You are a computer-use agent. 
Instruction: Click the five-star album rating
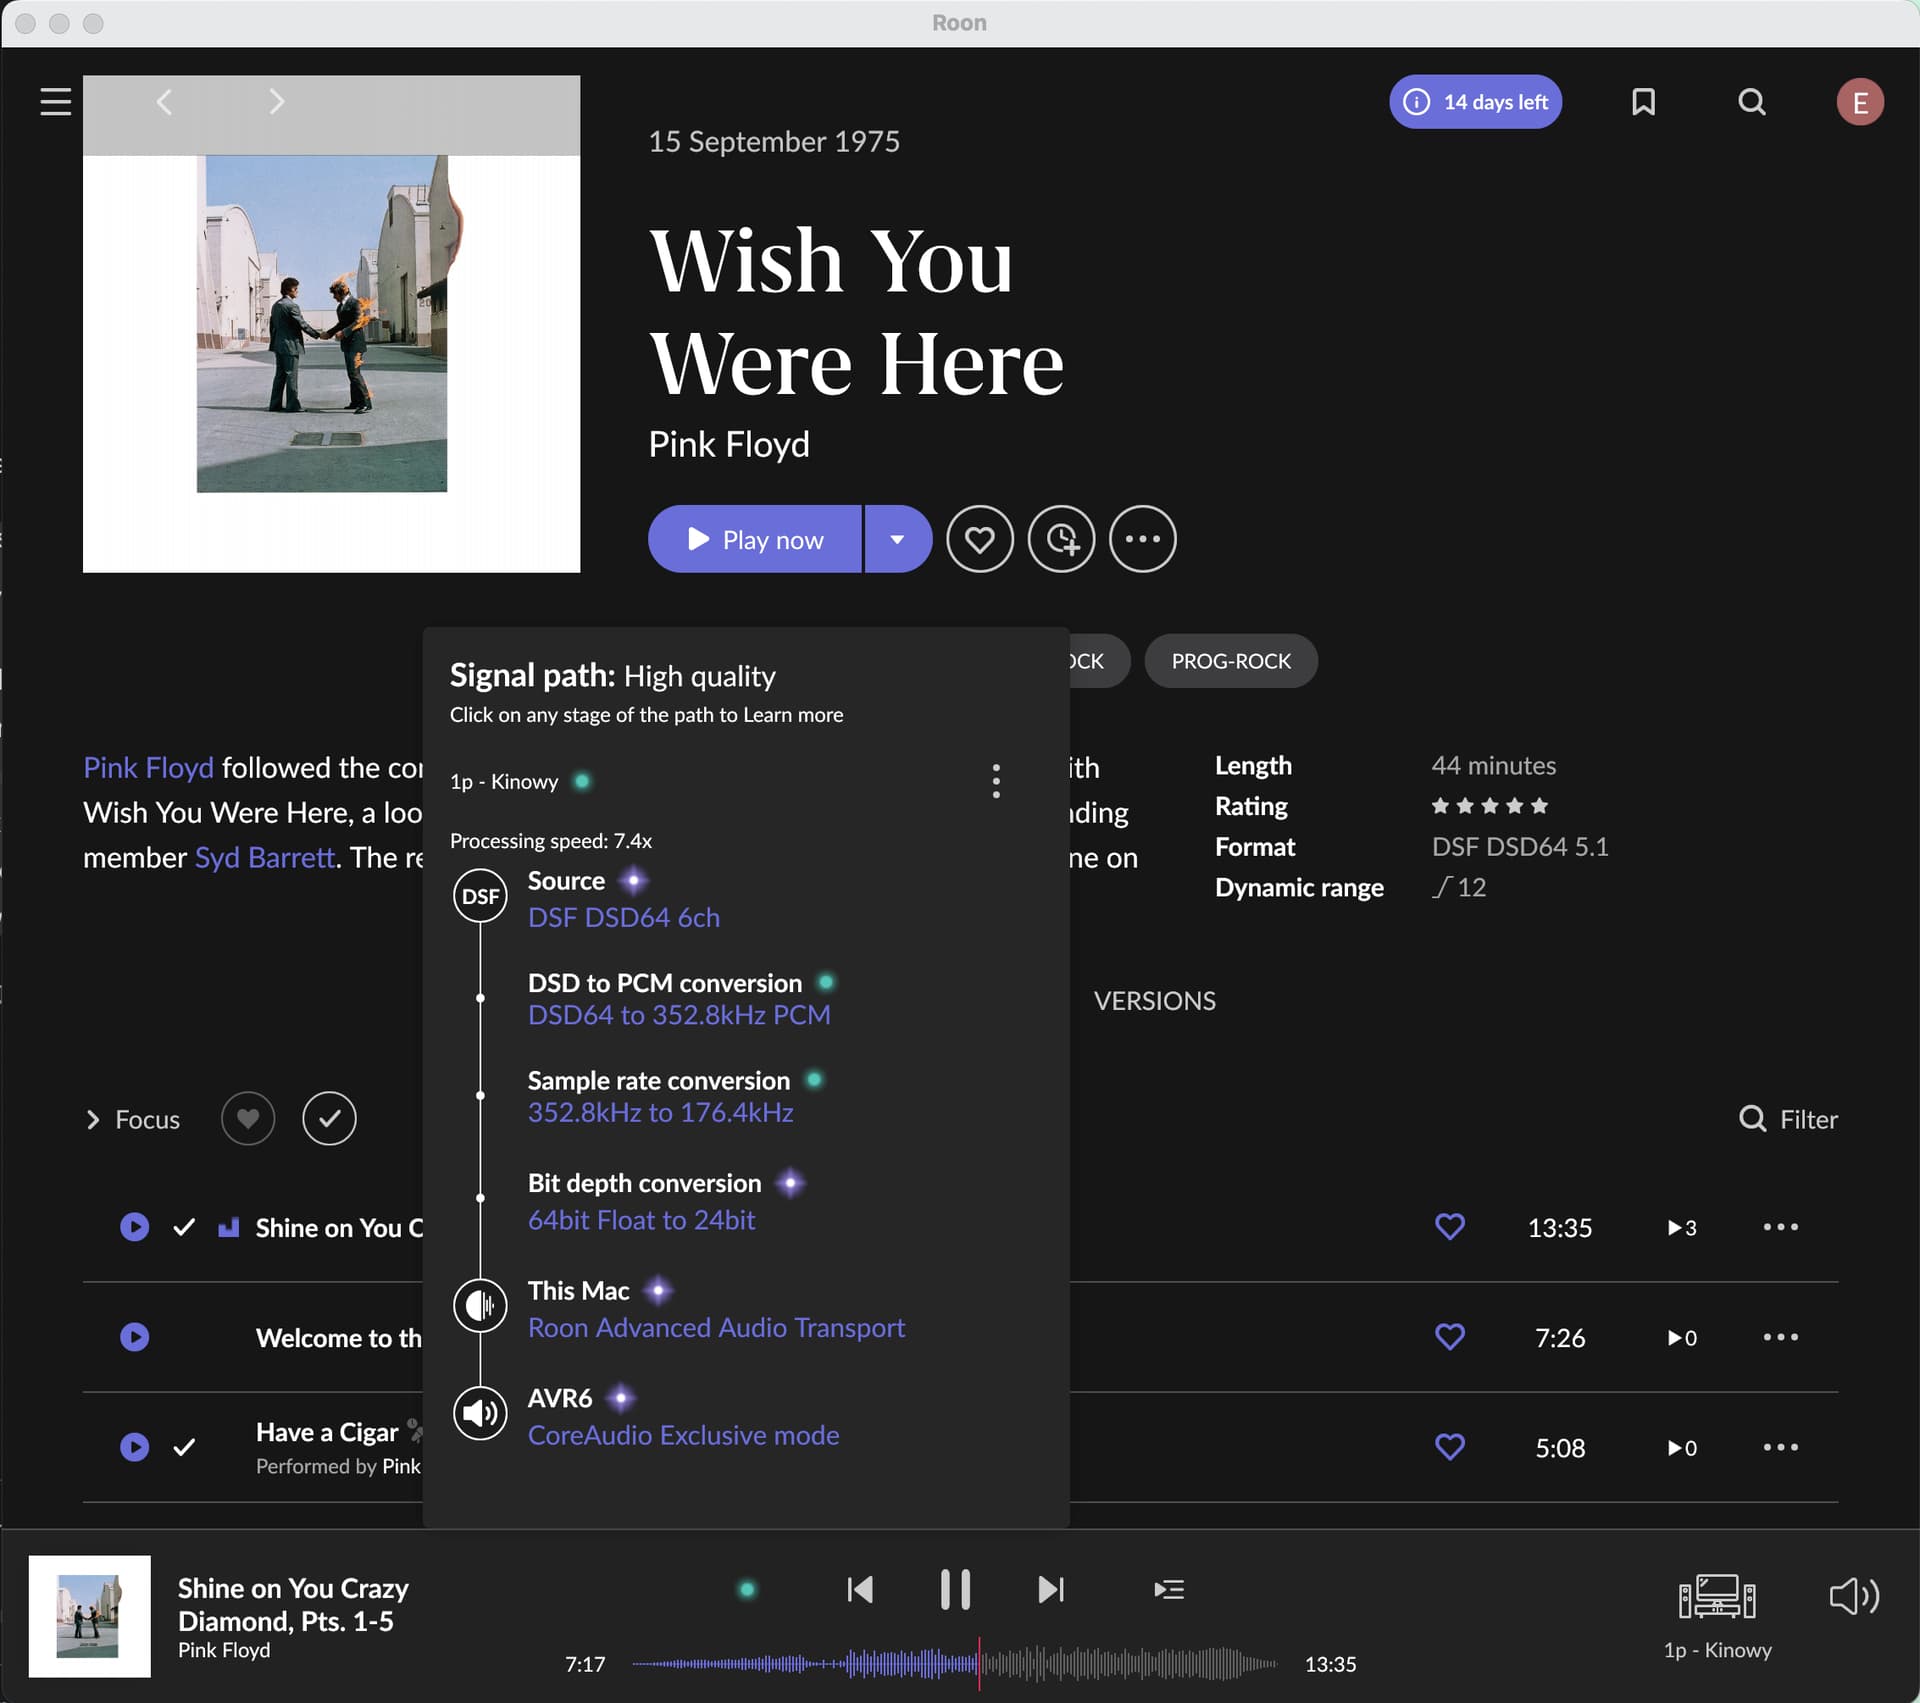[x=1489, y=806]
